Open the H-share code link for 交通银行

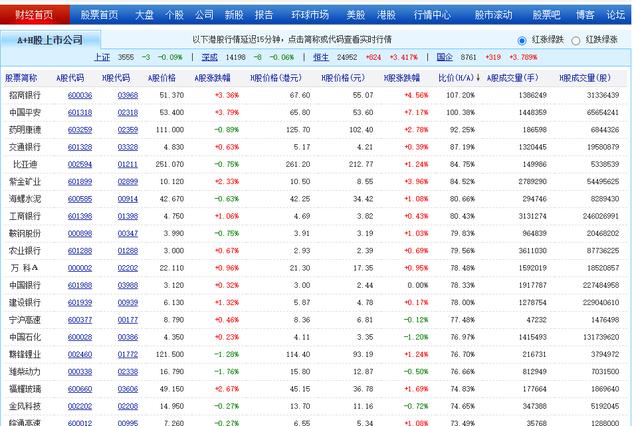click(x=128, y=147)
